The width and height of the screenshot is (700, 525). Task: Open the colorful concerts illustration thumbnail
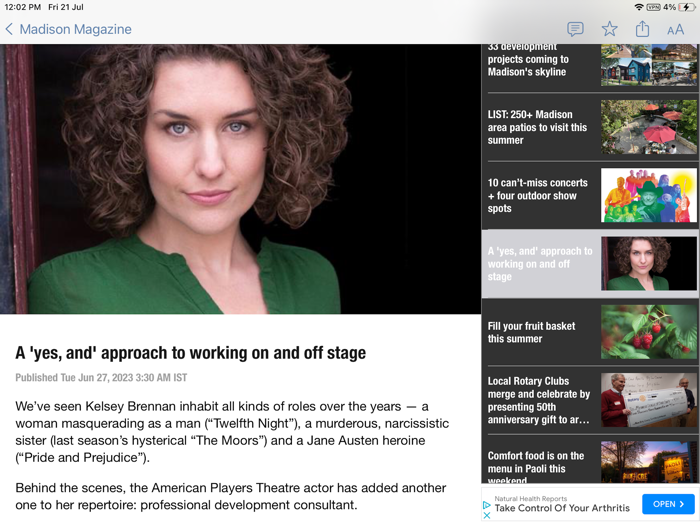[x=649, y=195]
